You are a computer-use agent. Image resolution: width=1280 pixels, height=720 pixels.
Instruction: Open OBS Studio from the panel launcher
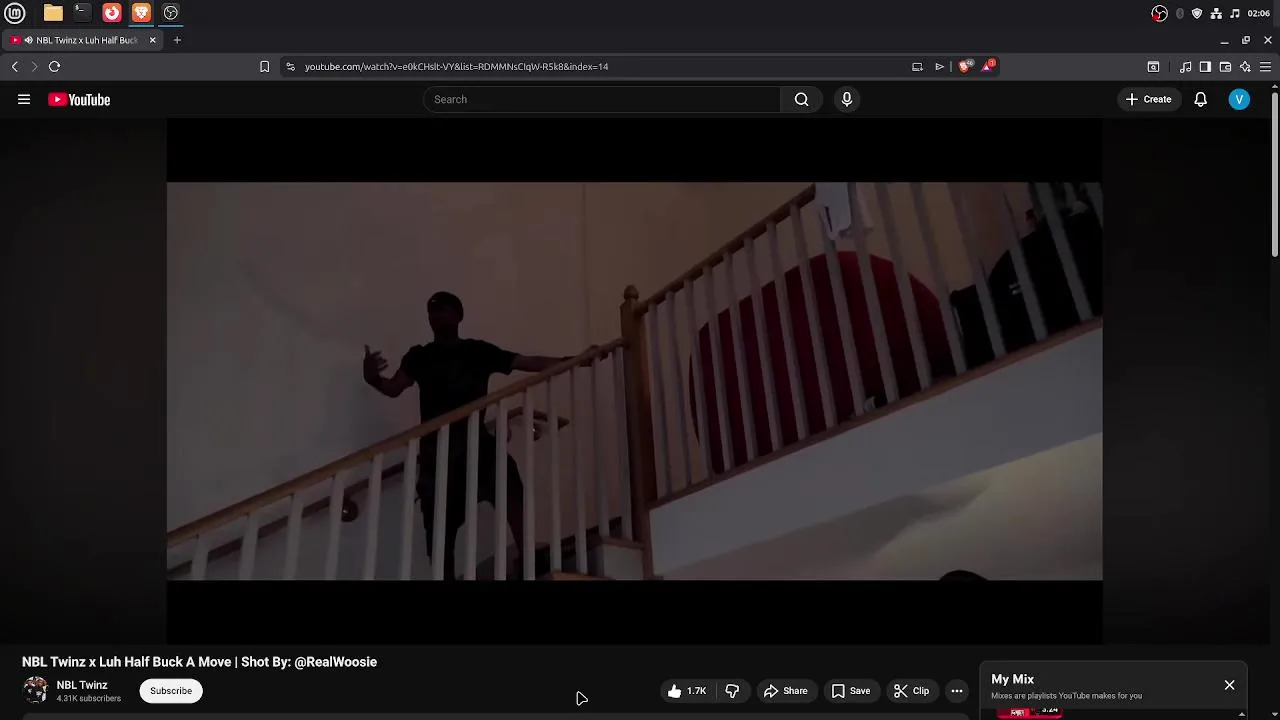(171, 13)
